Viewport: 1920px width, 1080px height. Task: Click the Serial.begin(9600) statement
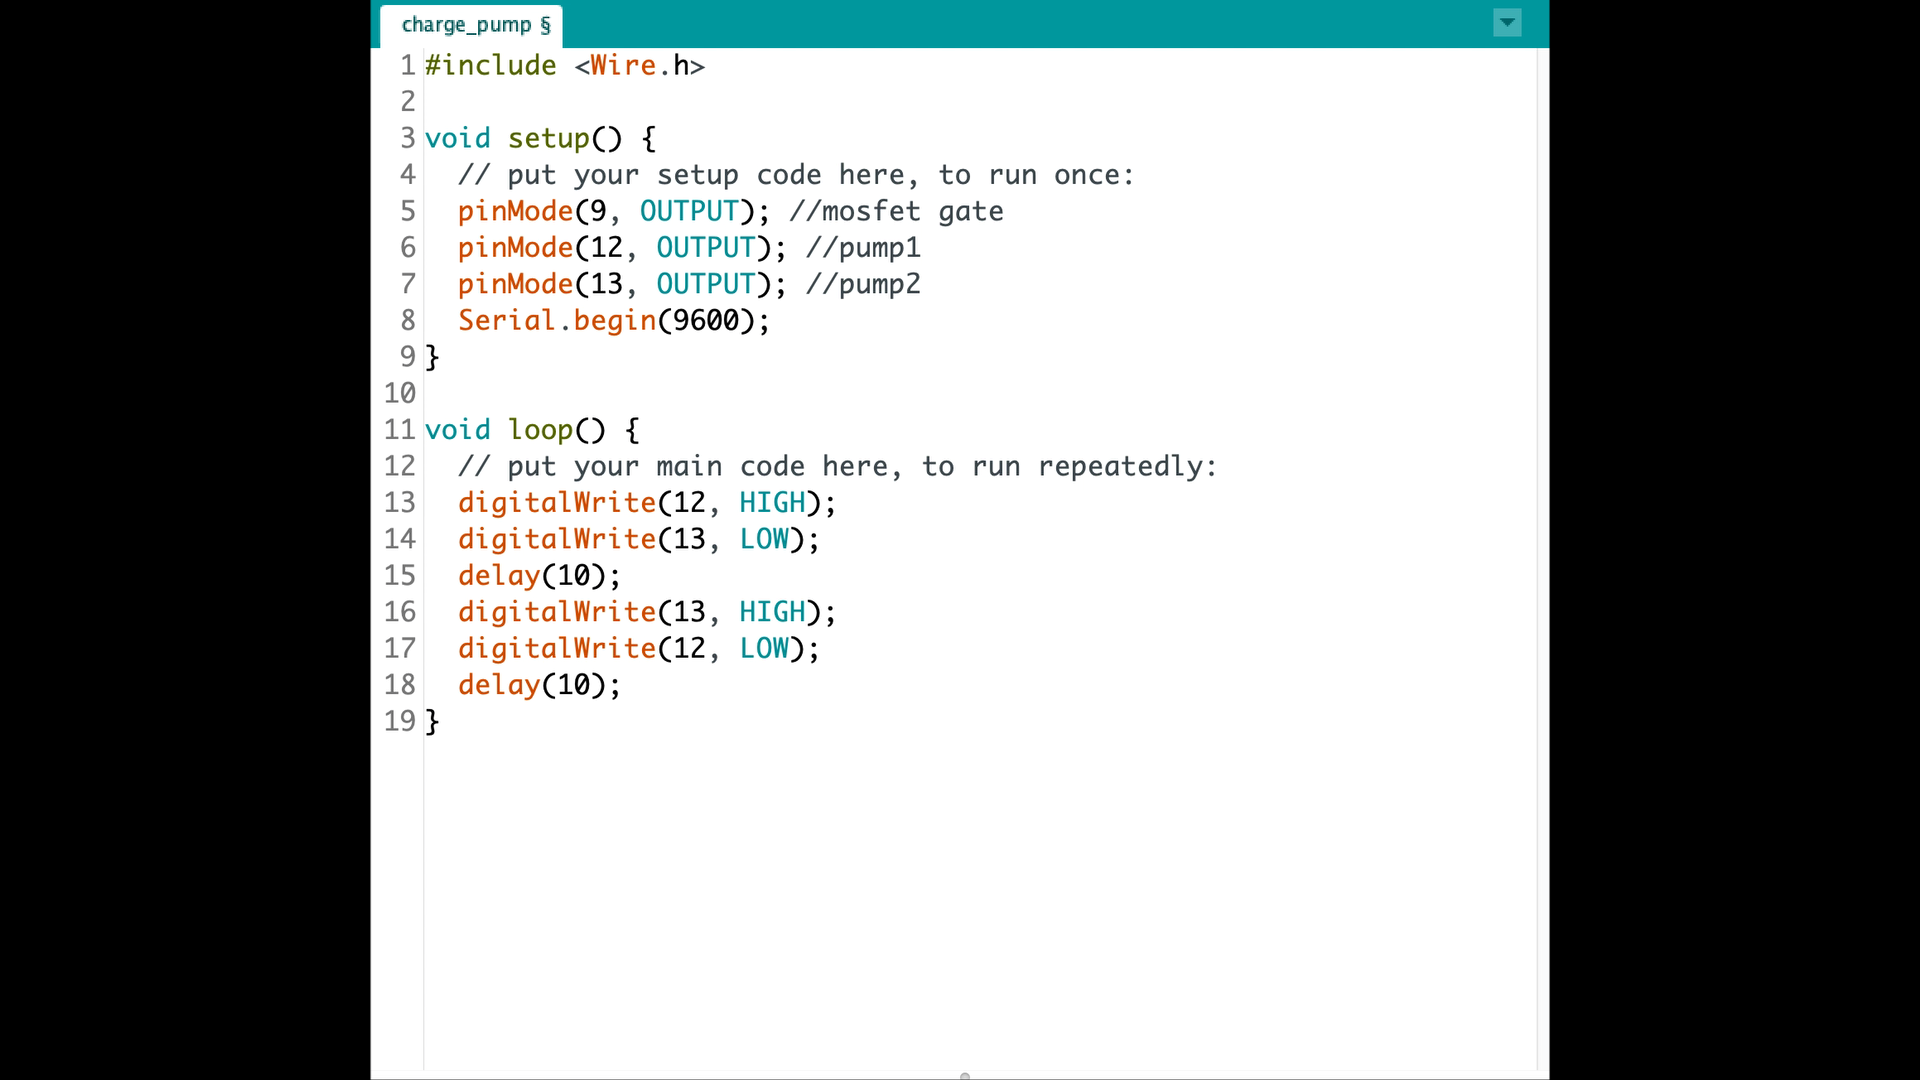coord(612,320)
